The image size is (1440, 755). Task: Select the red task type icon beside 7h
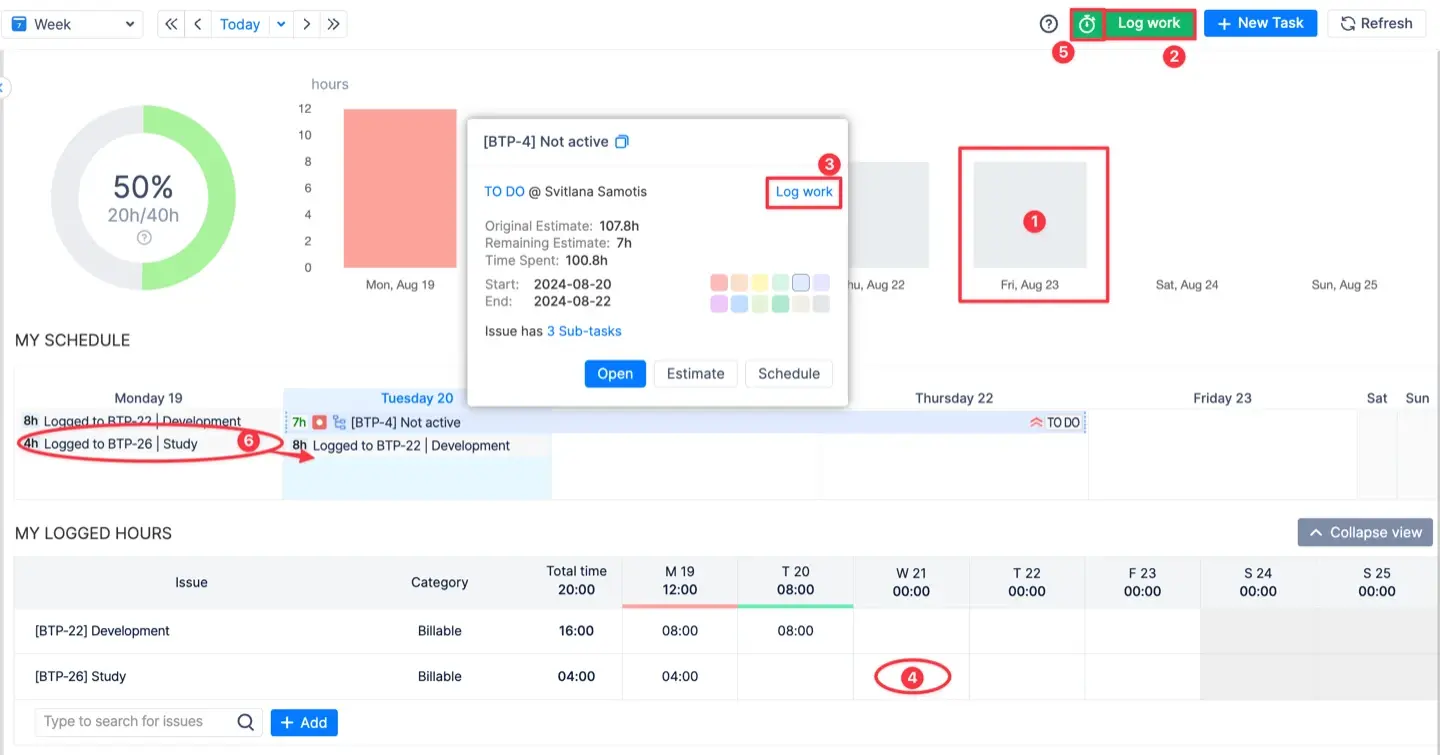[x=318, y=421]
